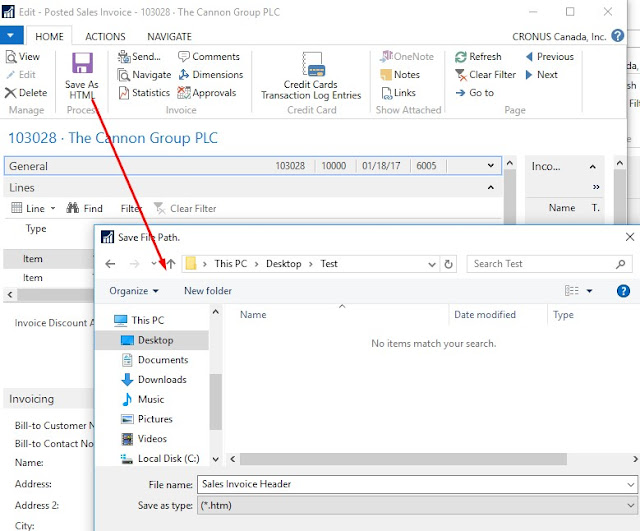Refresh the Test folder view
The image size is (640, 531).
coord(448,264)
